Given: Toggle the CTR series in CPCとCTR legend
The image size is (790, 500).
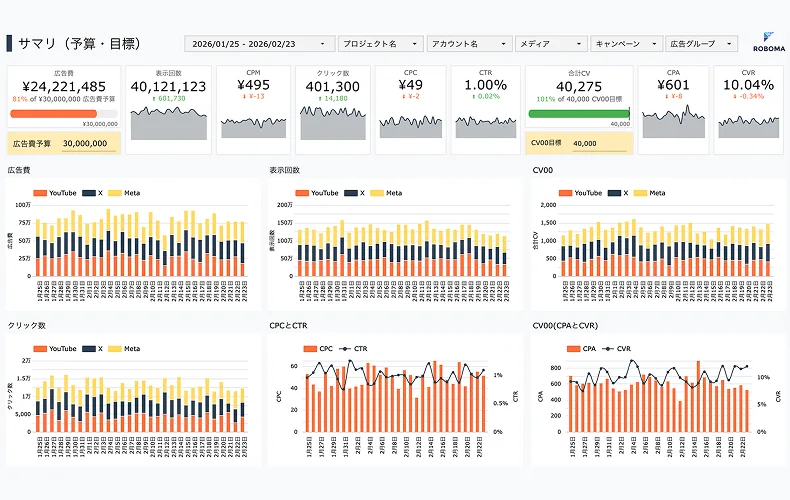Looking at the screenshot, I should tap(353, 349).
